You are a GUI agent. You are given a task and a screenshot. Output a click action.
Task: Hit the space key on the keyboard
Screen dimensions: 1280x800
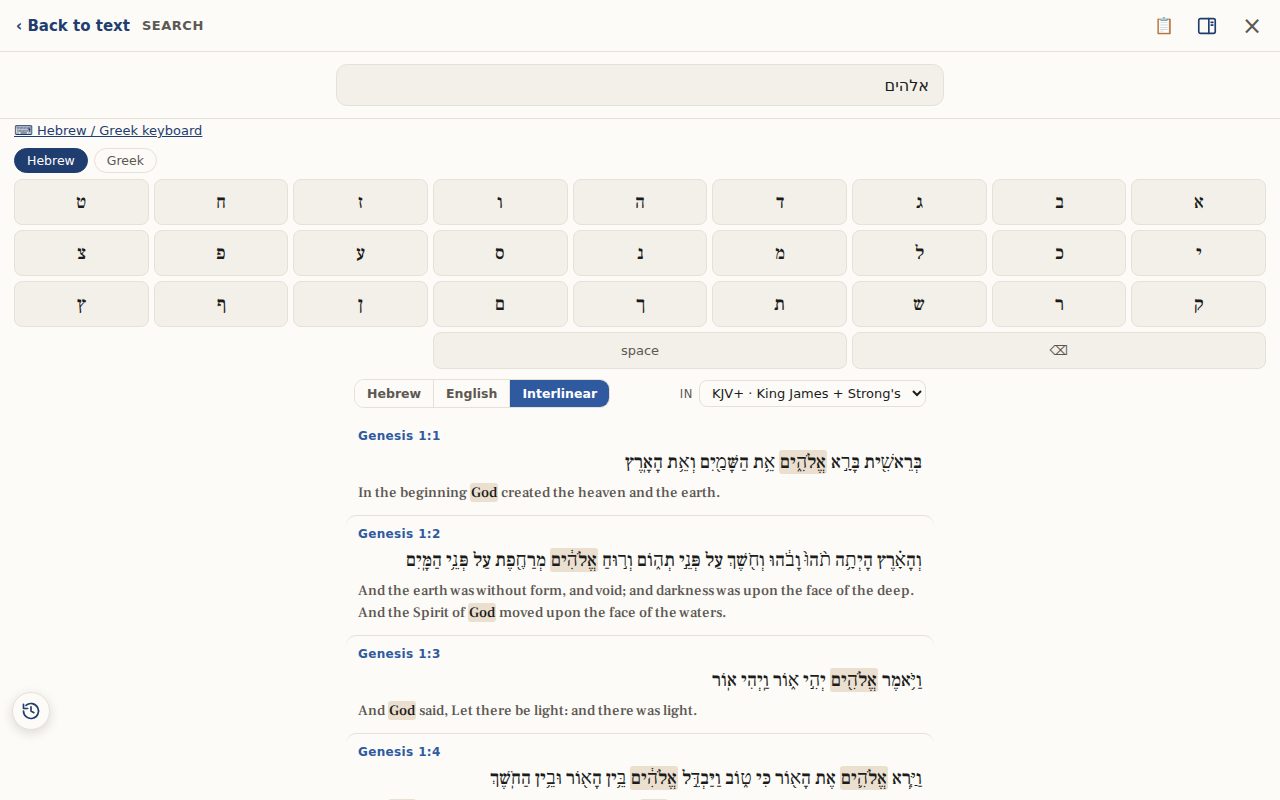[x=640, y=351]
